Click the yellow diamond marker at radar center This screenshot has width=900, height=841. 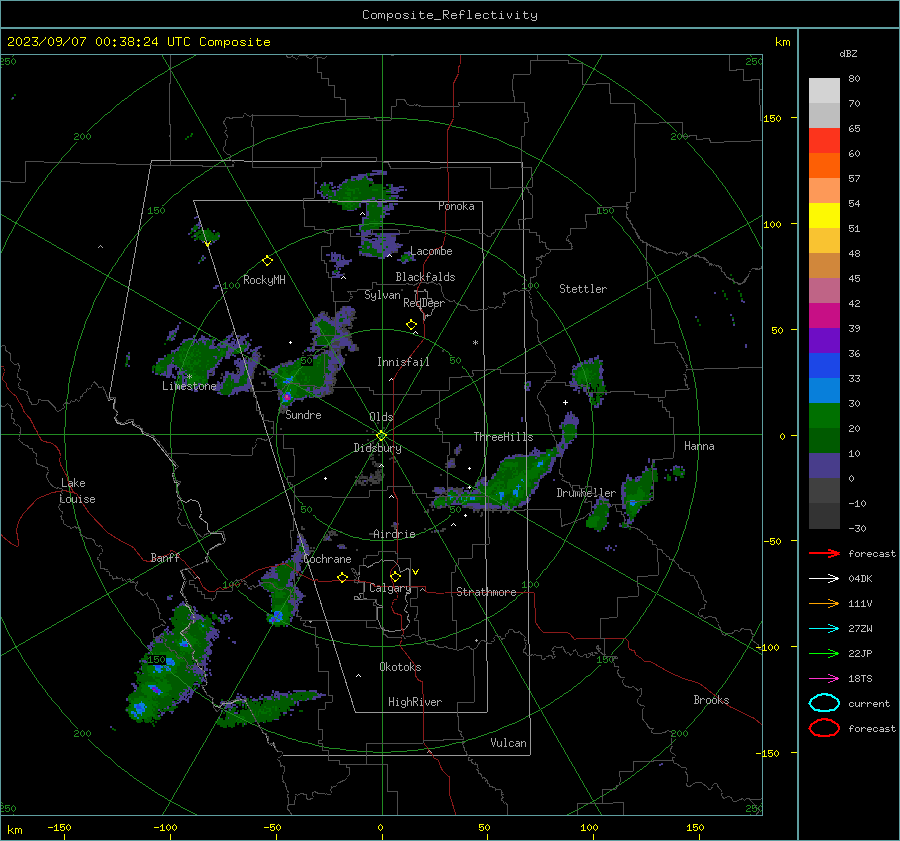[381, 436]
